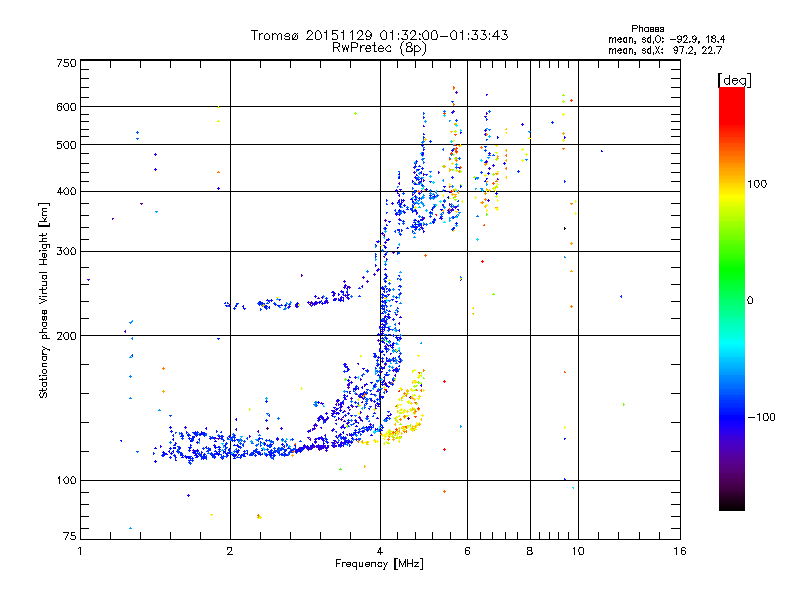
Task: Click the x-axis '8' tick label
Action: coord(530,551)
